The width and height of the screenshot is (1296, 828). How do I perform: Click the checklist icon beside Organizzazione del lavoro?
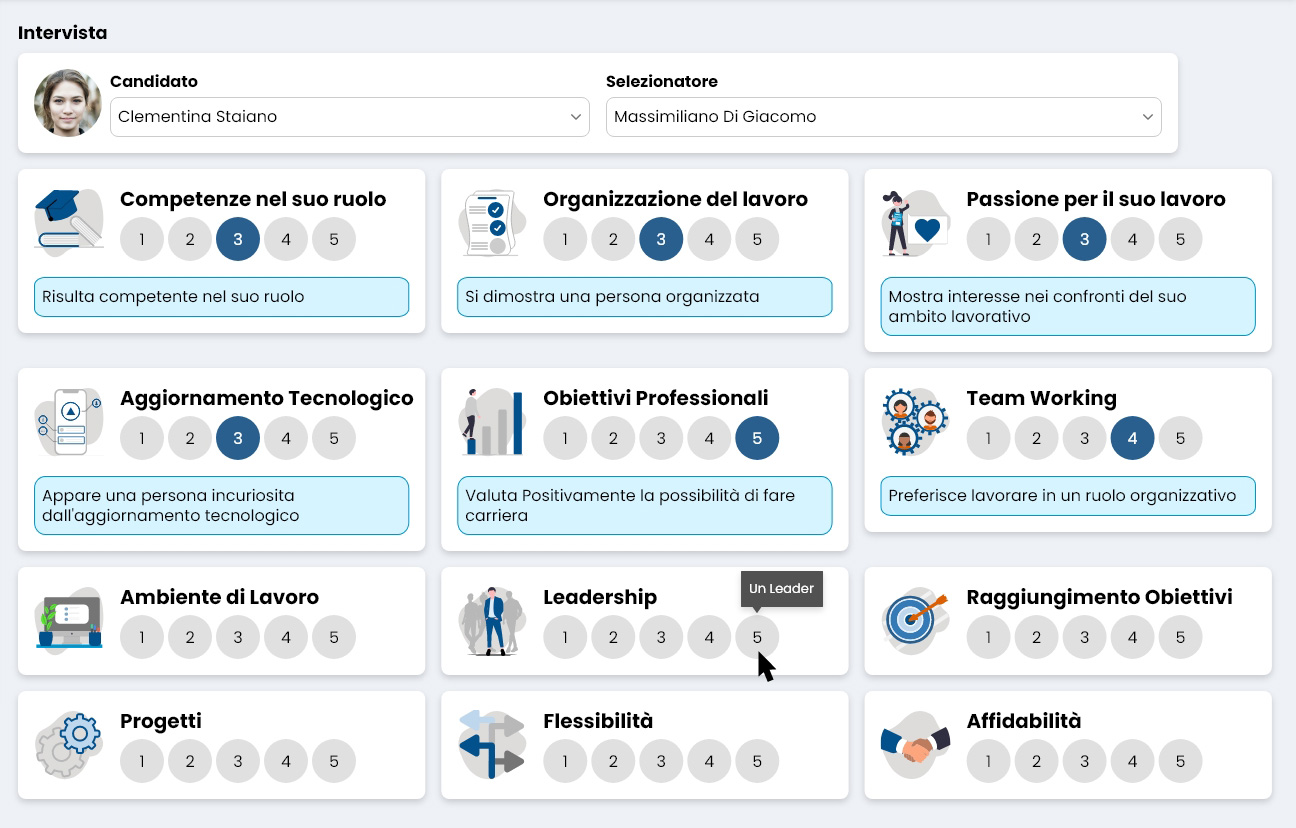pos(491,218)
